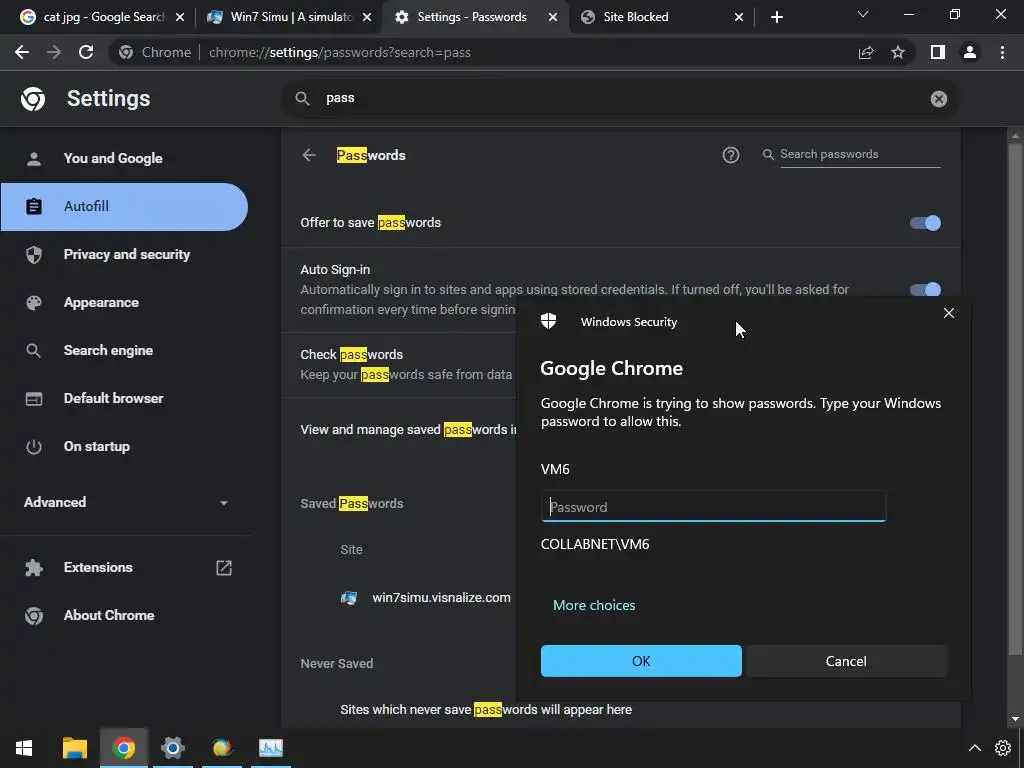Click the win7simu site favicon in the saved passwords list
Image resolution: width=1024 pixels, height=768 pixels.
[349, 598]
